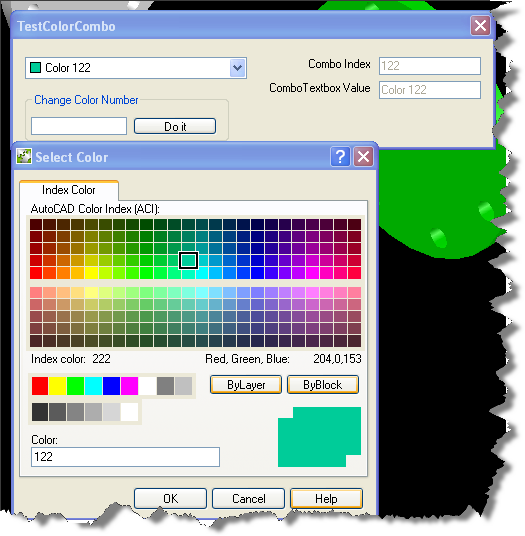Screen dimensions: 525x536
Task: Pick the green standard color swatch
Action: click(x=76, y=386)
